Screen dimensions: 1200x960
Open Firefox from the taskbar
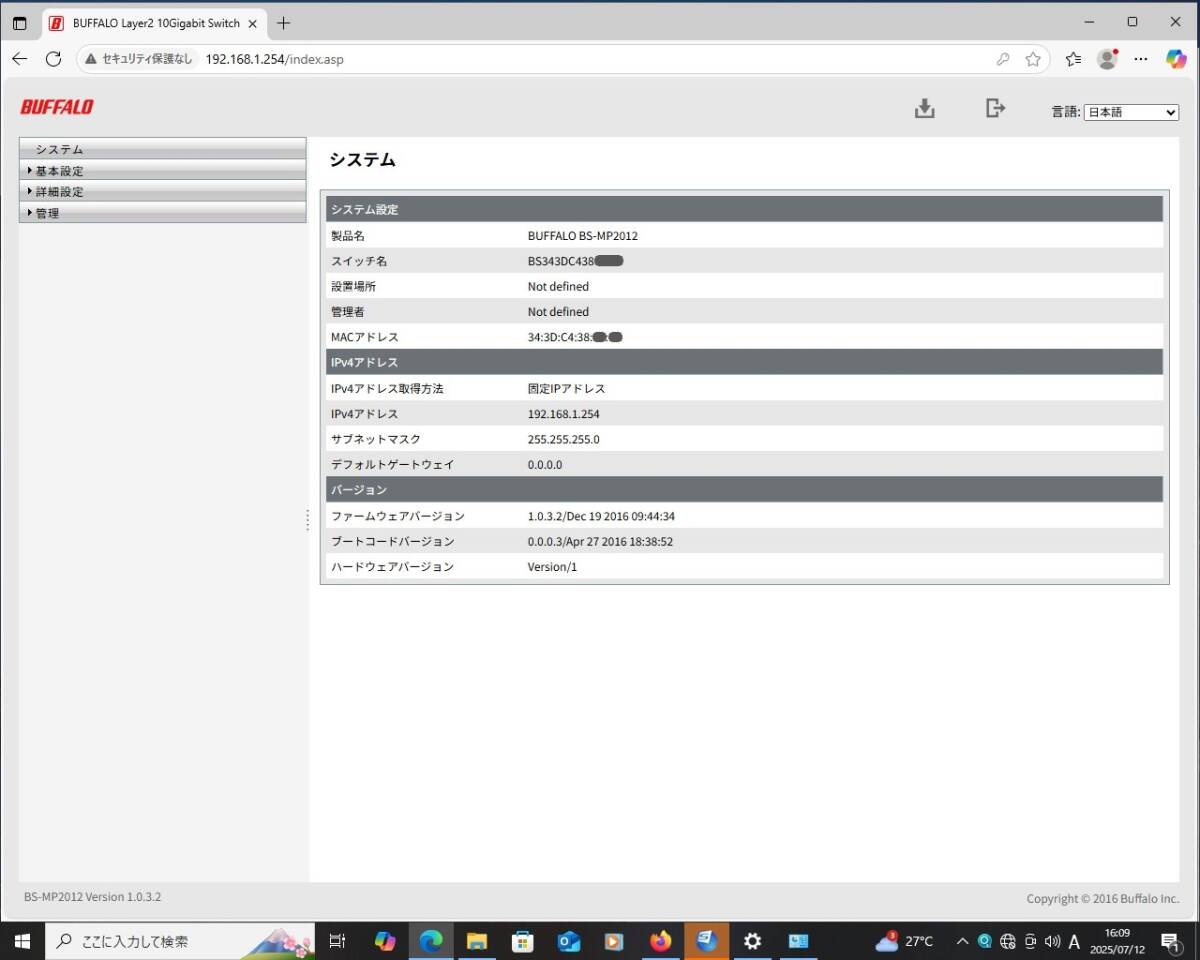660,941
